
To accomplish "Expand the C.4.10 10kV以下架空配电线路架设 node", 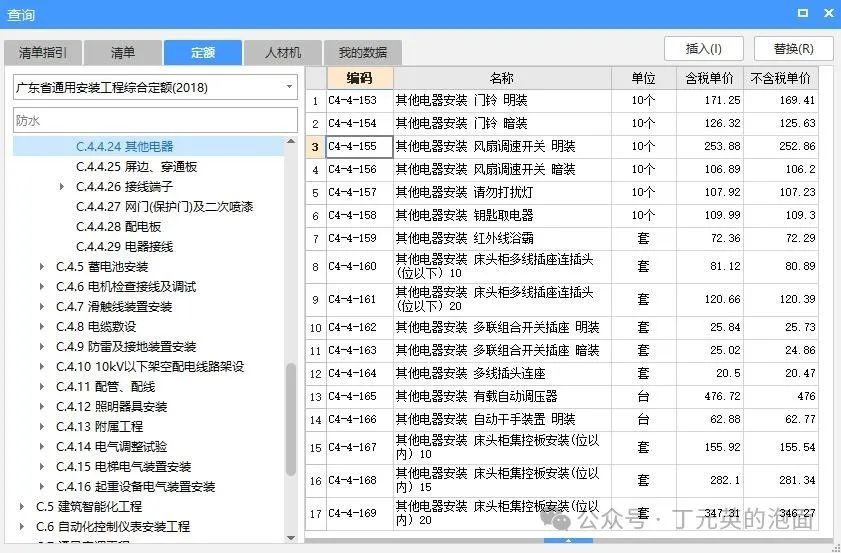I will coord(42,366).
